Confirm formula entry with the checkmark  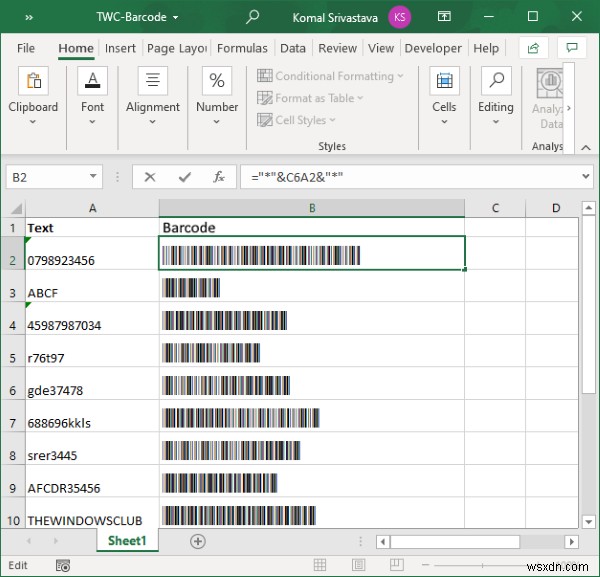(x=184, y=177)
